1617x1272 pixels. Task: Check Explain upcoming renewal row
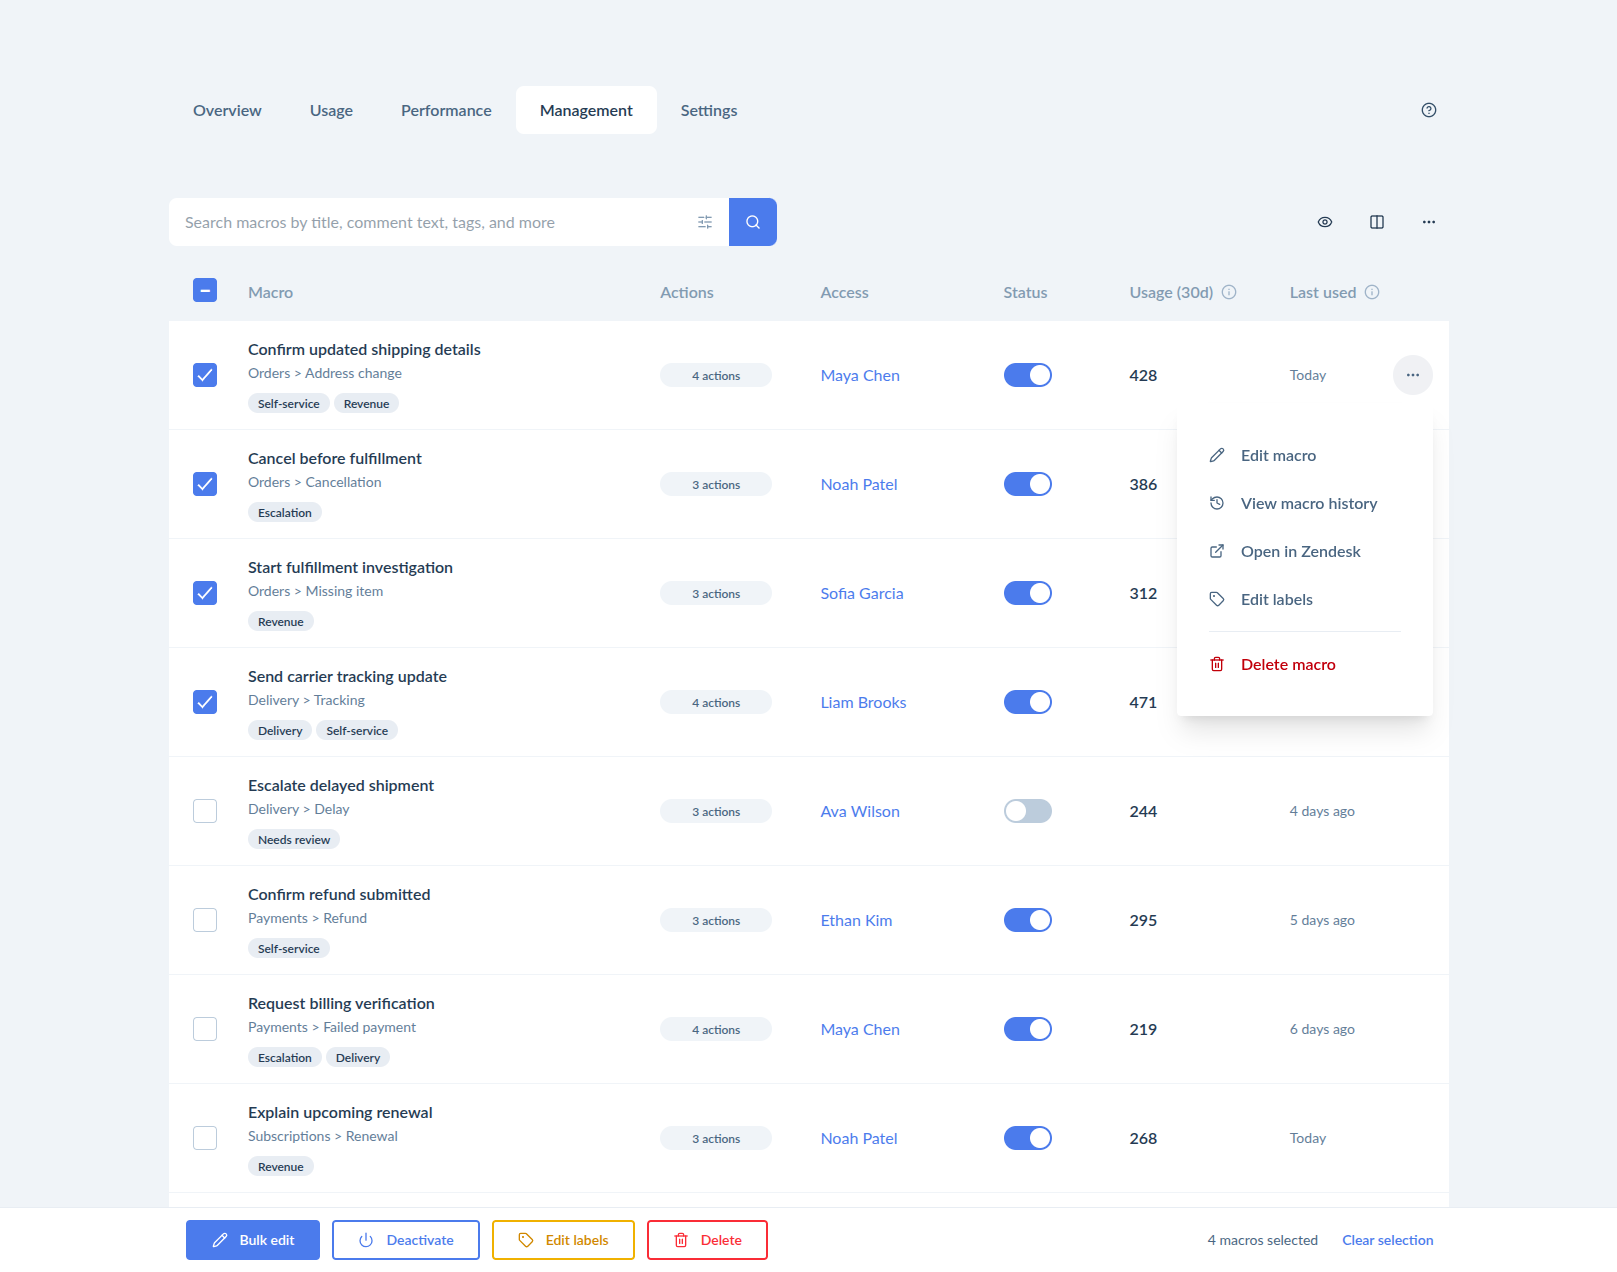[x=205, y=1138]
